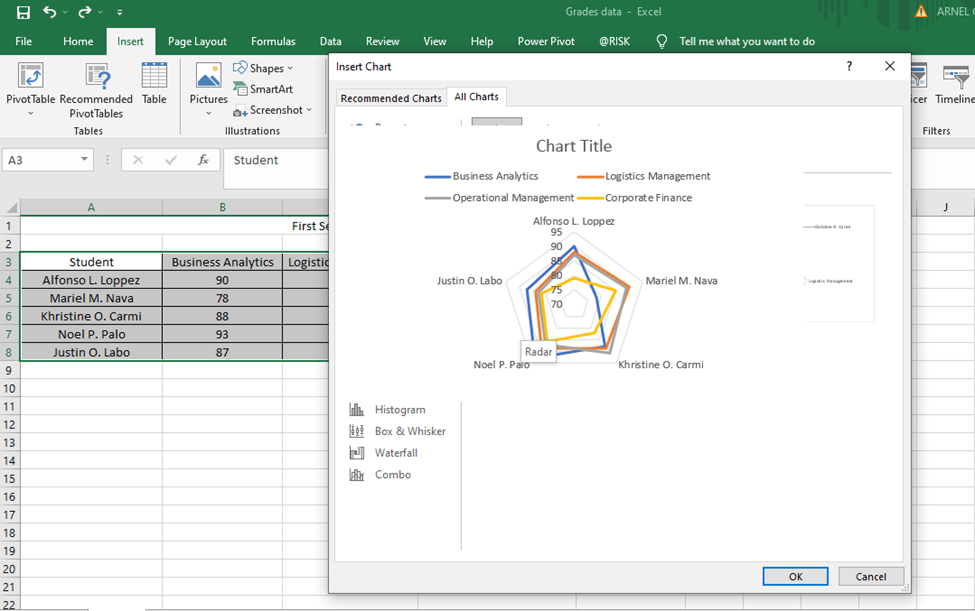Customize the Quick Access Toolbar
975x611 pixels.
point(119,12)
